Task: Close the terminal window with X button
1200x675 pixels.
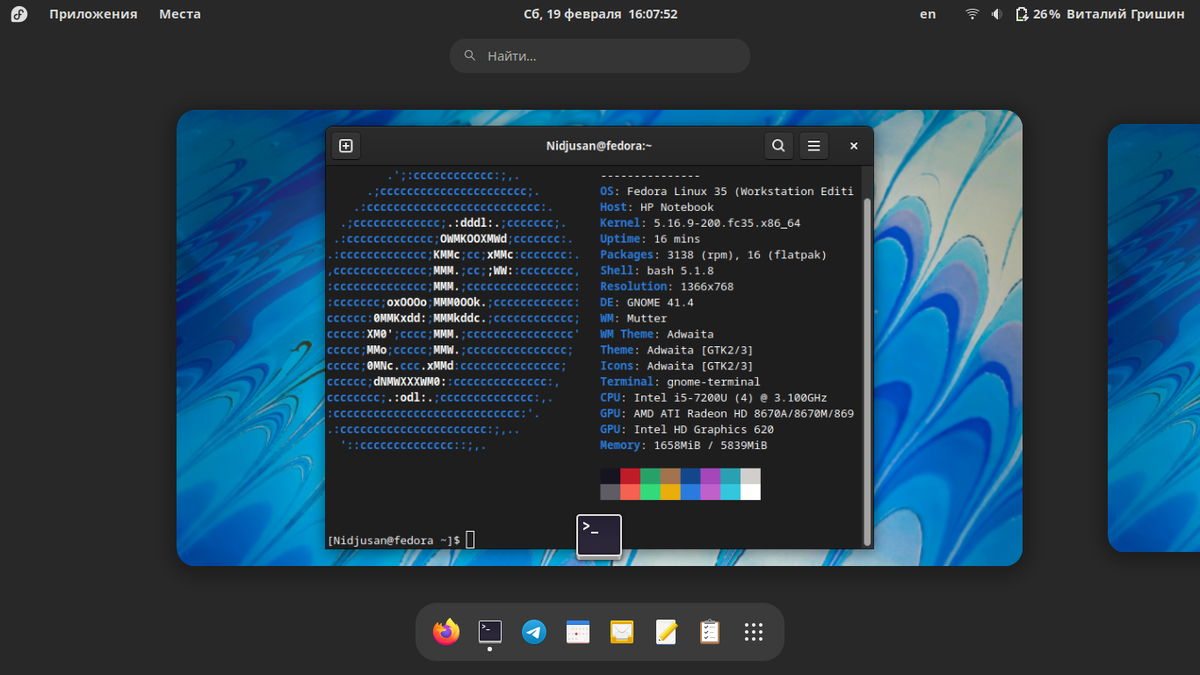Action: [854, 146]
